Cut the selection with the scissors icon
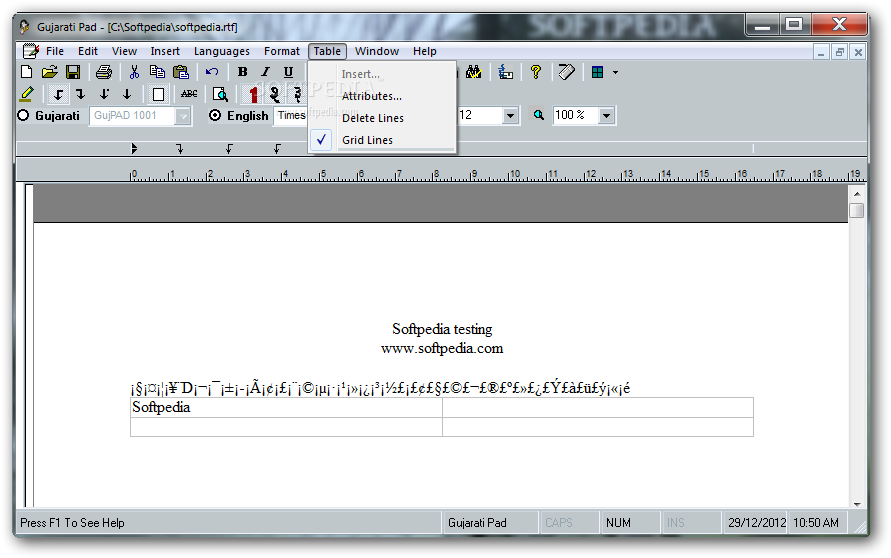Viewport: 891px width, 558px height. (x=134, y=72)
